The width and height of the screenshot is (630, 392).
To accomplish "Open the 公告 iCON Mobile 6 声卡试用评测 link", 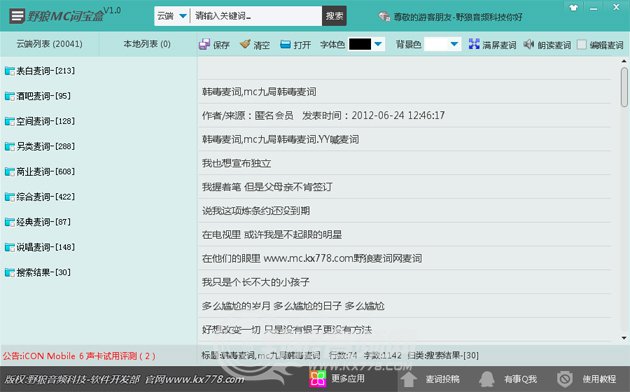I will 79,356.
